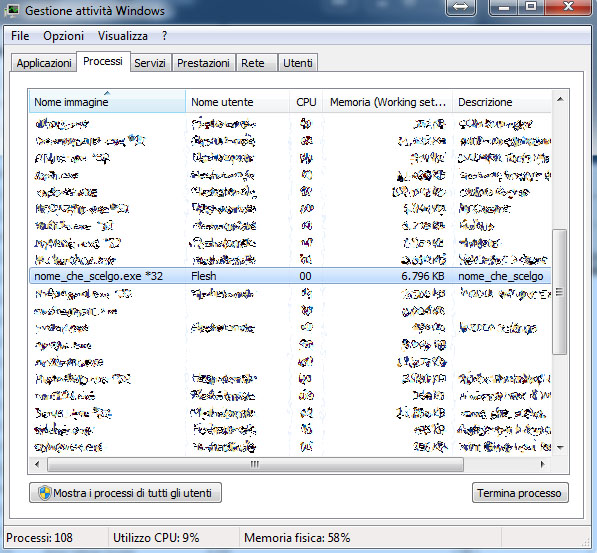Open the Utenti tab
The width and height of the screenshot is (597, 553).
click(x=298, y=63)
